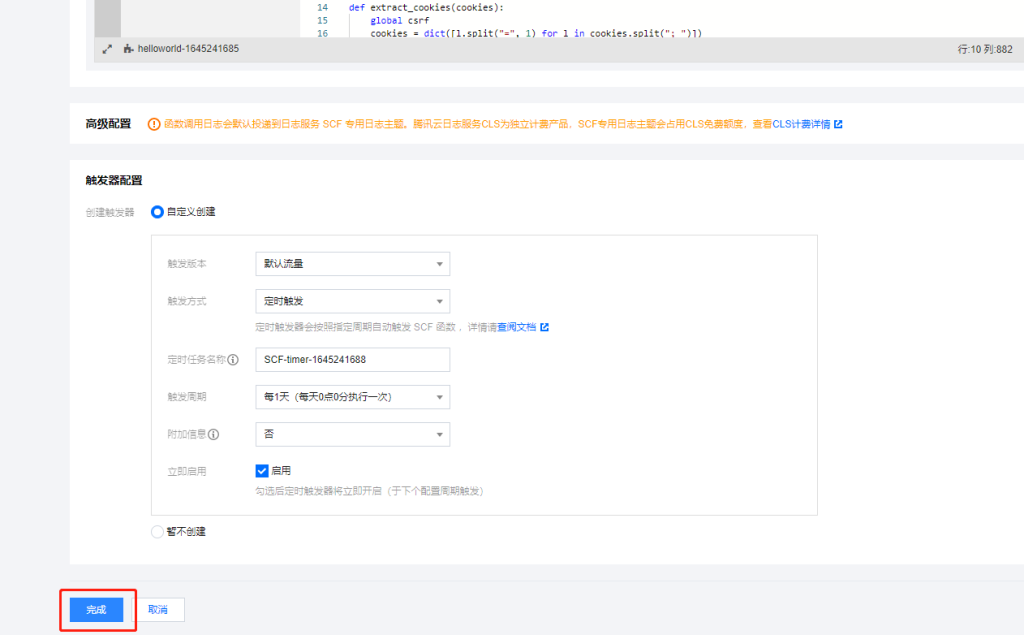Click the orange warning icon beside 高级配置
This screenshot has height=635, width=1024.
(x=154, y=124)
